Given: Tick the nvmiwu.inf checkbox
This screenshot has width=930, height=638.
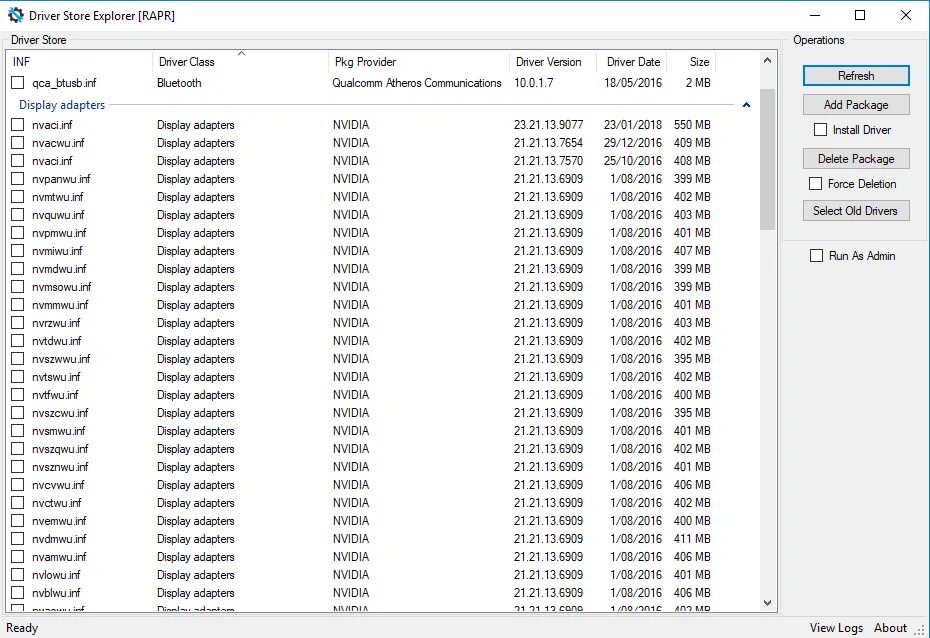Looking at the screenshot, I should coord(18,251).
